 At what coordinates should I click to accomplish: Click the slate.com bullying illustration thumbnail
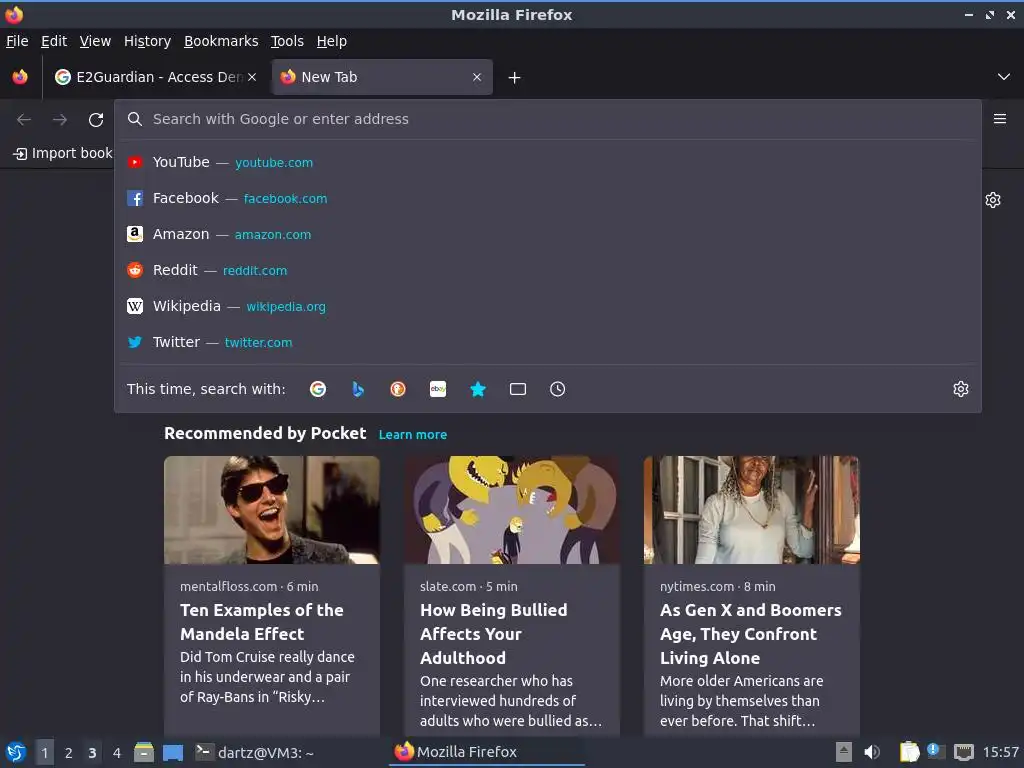pyautogui.click(x=511, y=509)
